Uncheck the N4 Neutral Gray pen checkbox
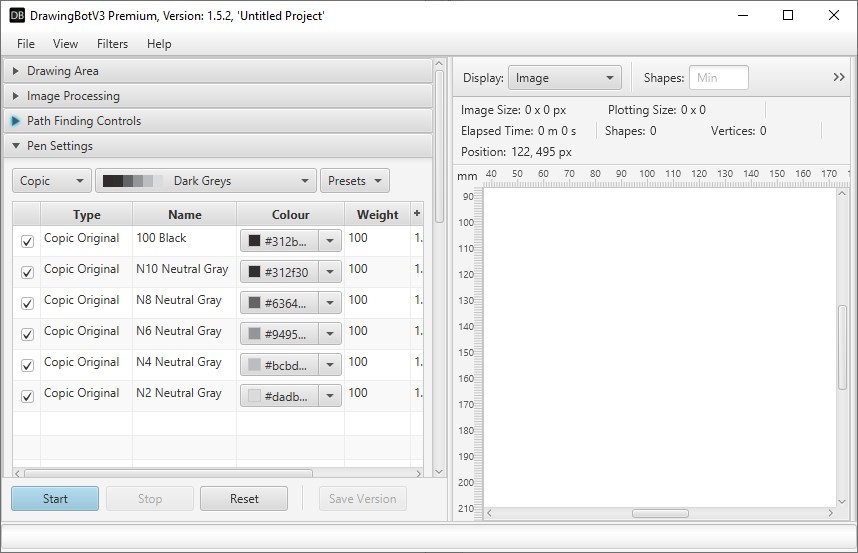This screenshot has height=553, width=858. (x=27, y=365)
